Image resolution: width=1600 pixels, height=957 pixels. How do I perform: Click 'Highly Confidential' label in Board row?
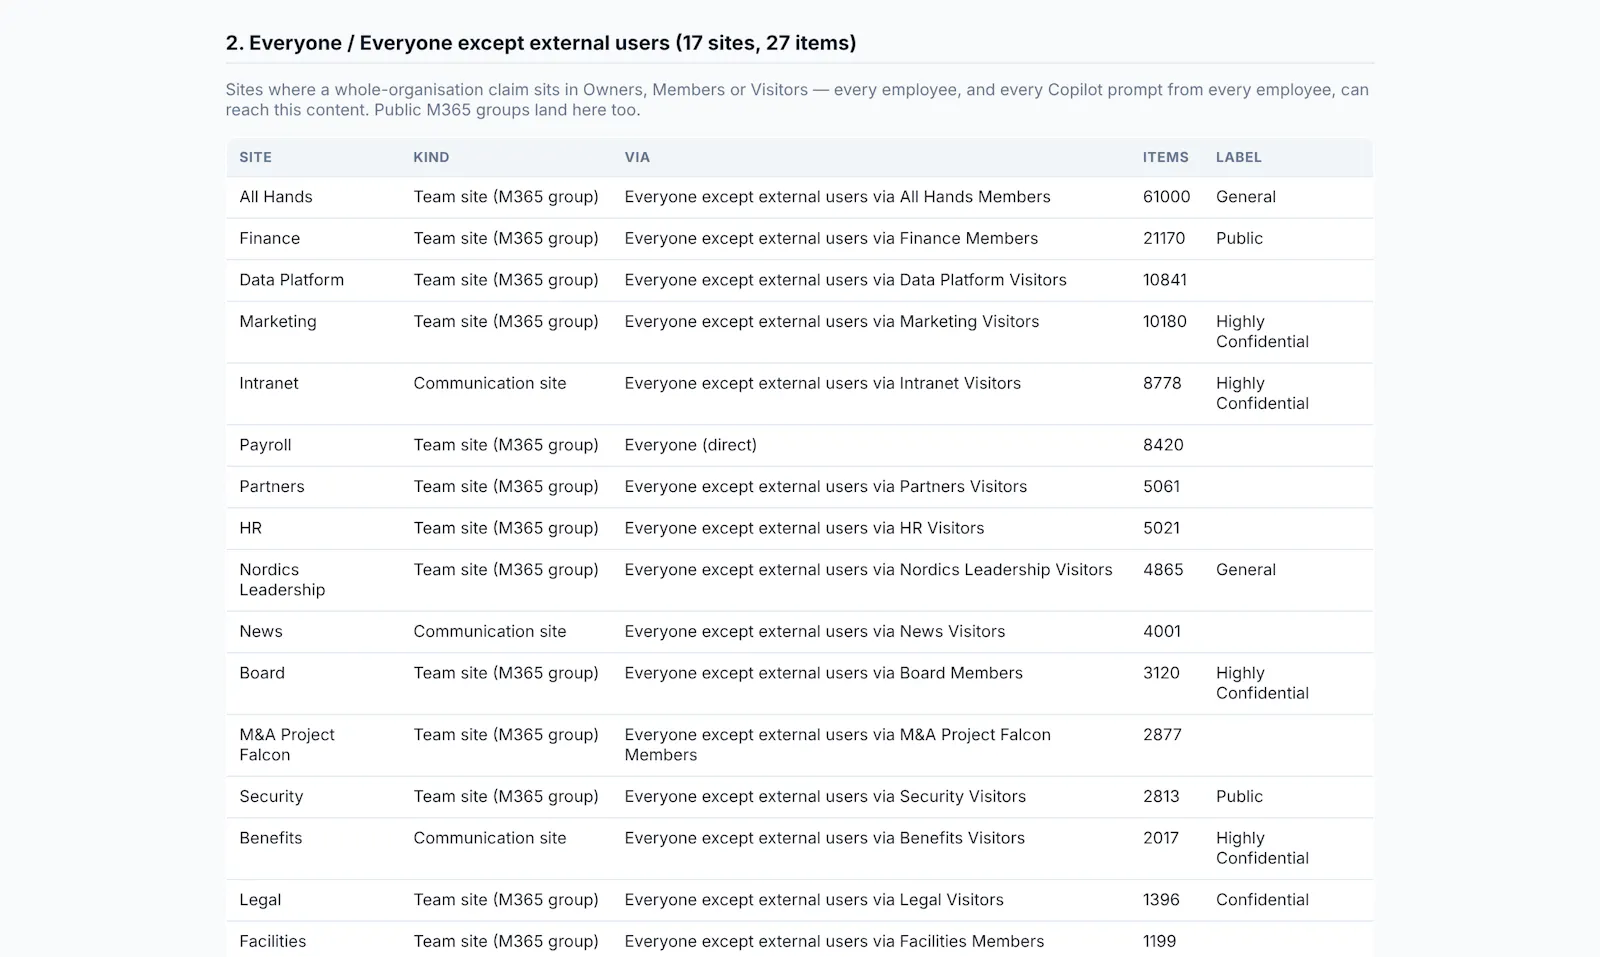pos(1262,683)
